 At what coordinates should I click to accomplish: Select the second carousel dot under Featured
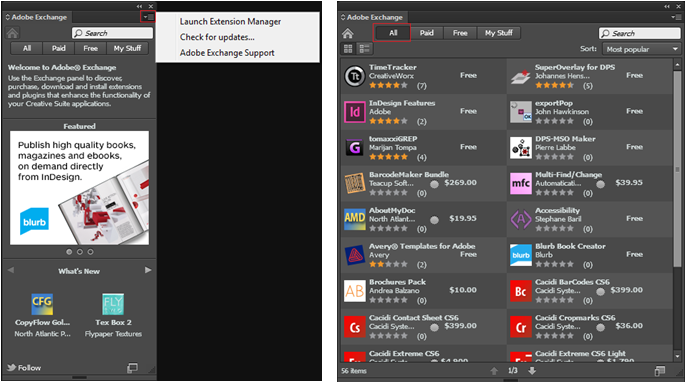(x=80, y=252)
